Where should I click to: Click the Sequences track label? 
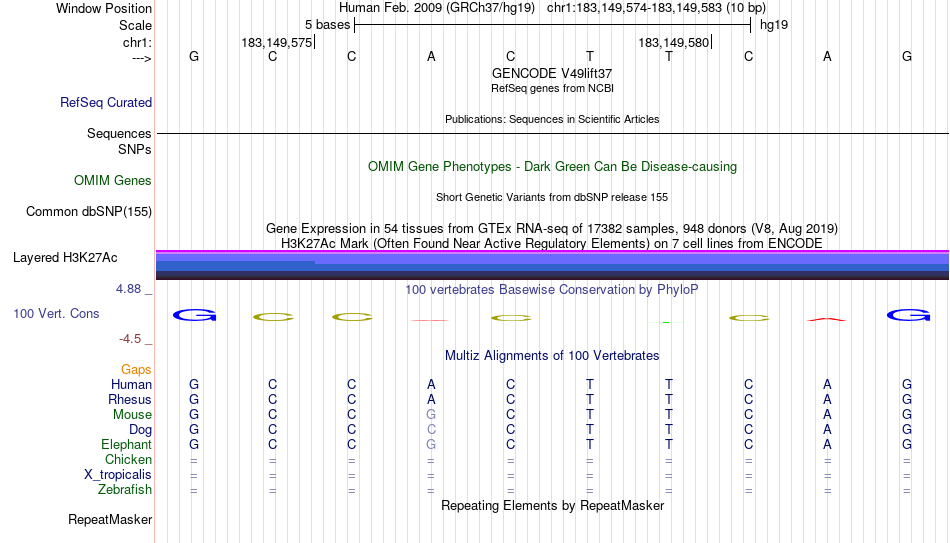tap(119, 133)
